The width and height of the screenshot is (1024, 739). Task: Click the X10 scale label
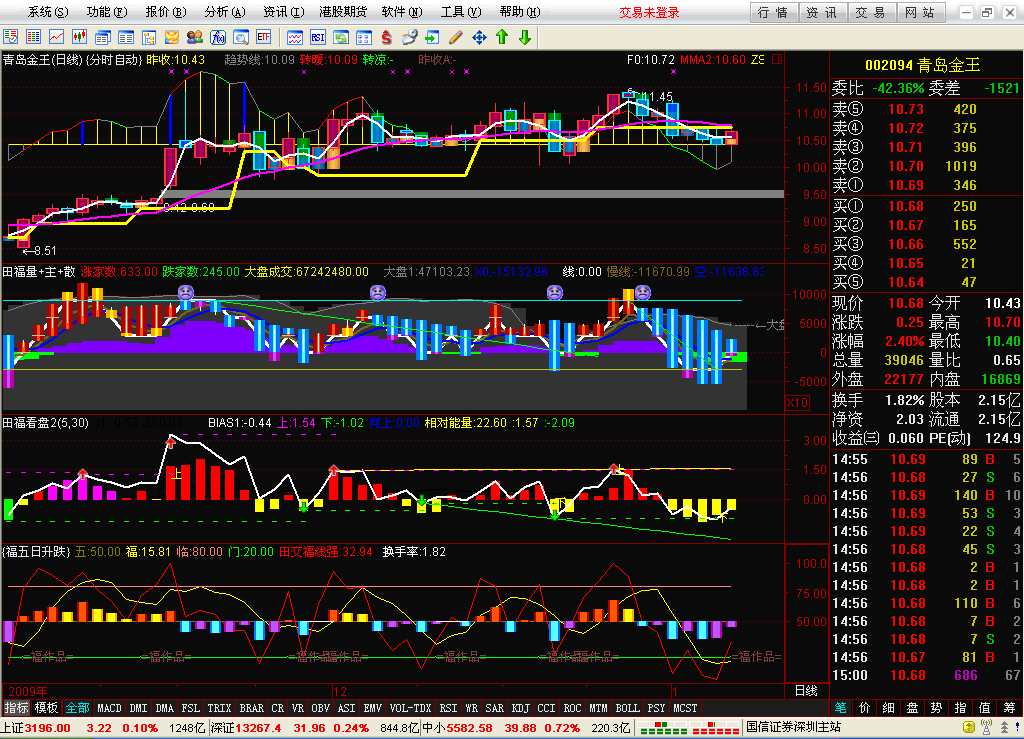click(x=798, y=402)
